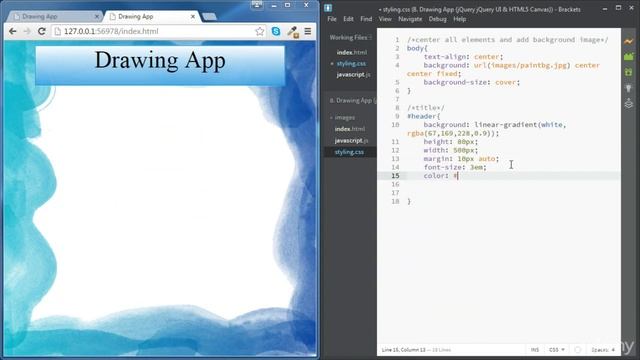640x360 pixels.
Task: Open the Extension Manager brick icon
Action: click(x=629, y=57)
